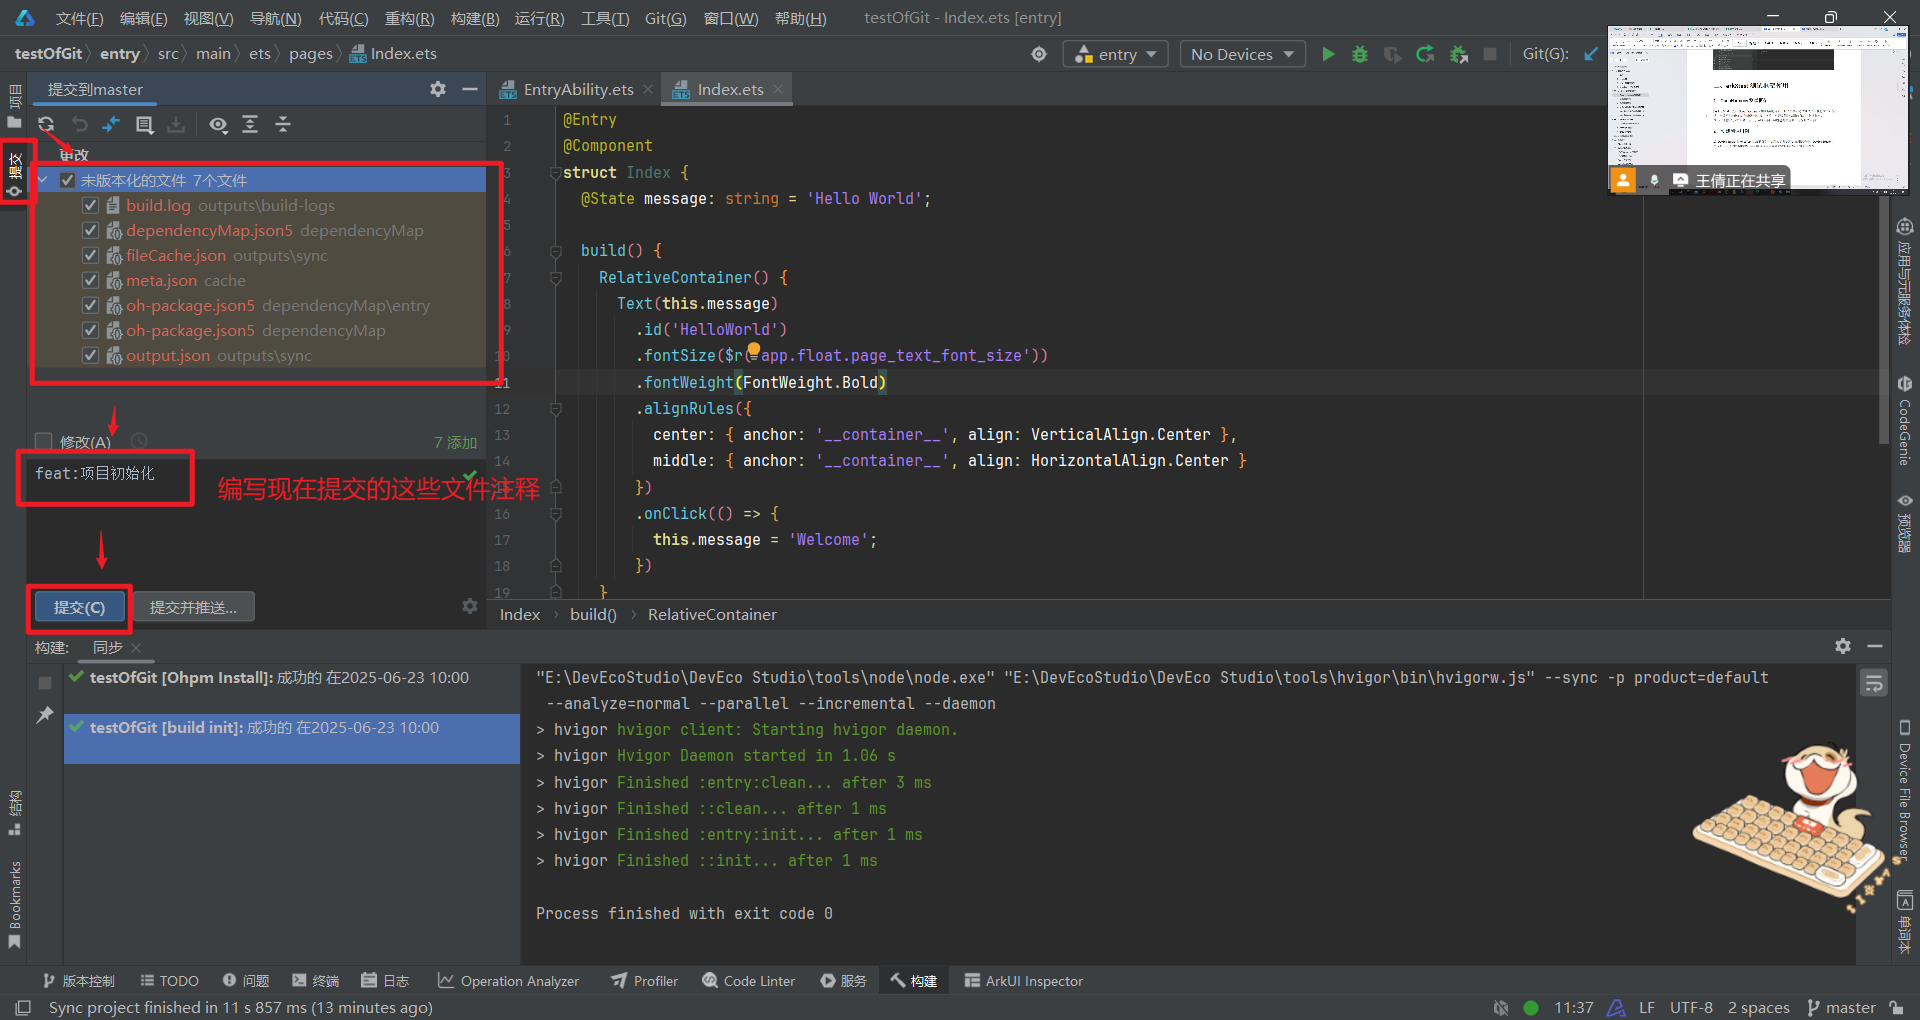
Task: Click the refresh changes icon in commit toolbar
Action: 46,124
